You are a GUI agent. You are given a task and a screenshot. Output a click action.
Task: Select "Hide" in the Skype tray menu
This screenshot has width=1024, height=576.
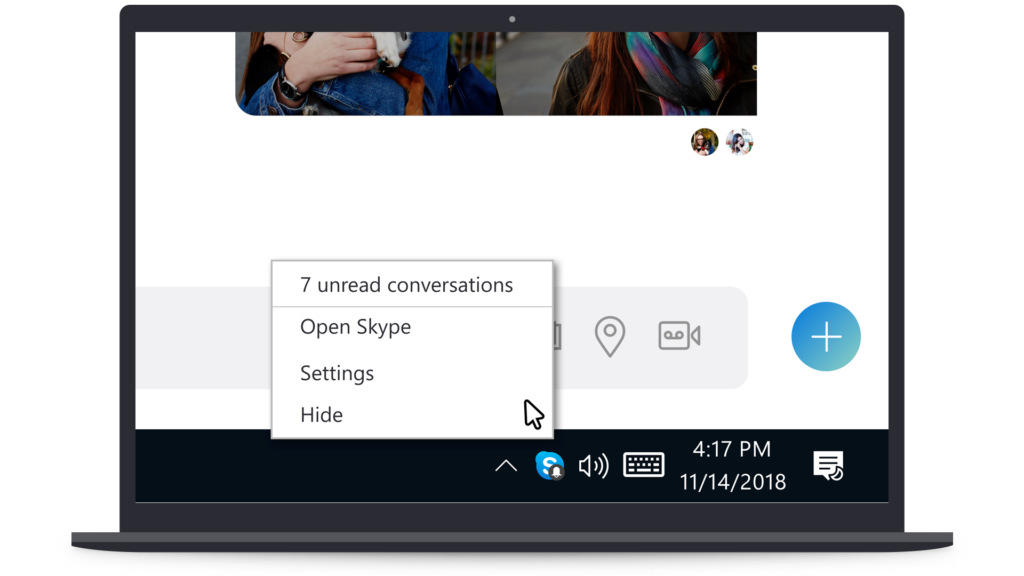pyautogui.click(x=322, y=415)
